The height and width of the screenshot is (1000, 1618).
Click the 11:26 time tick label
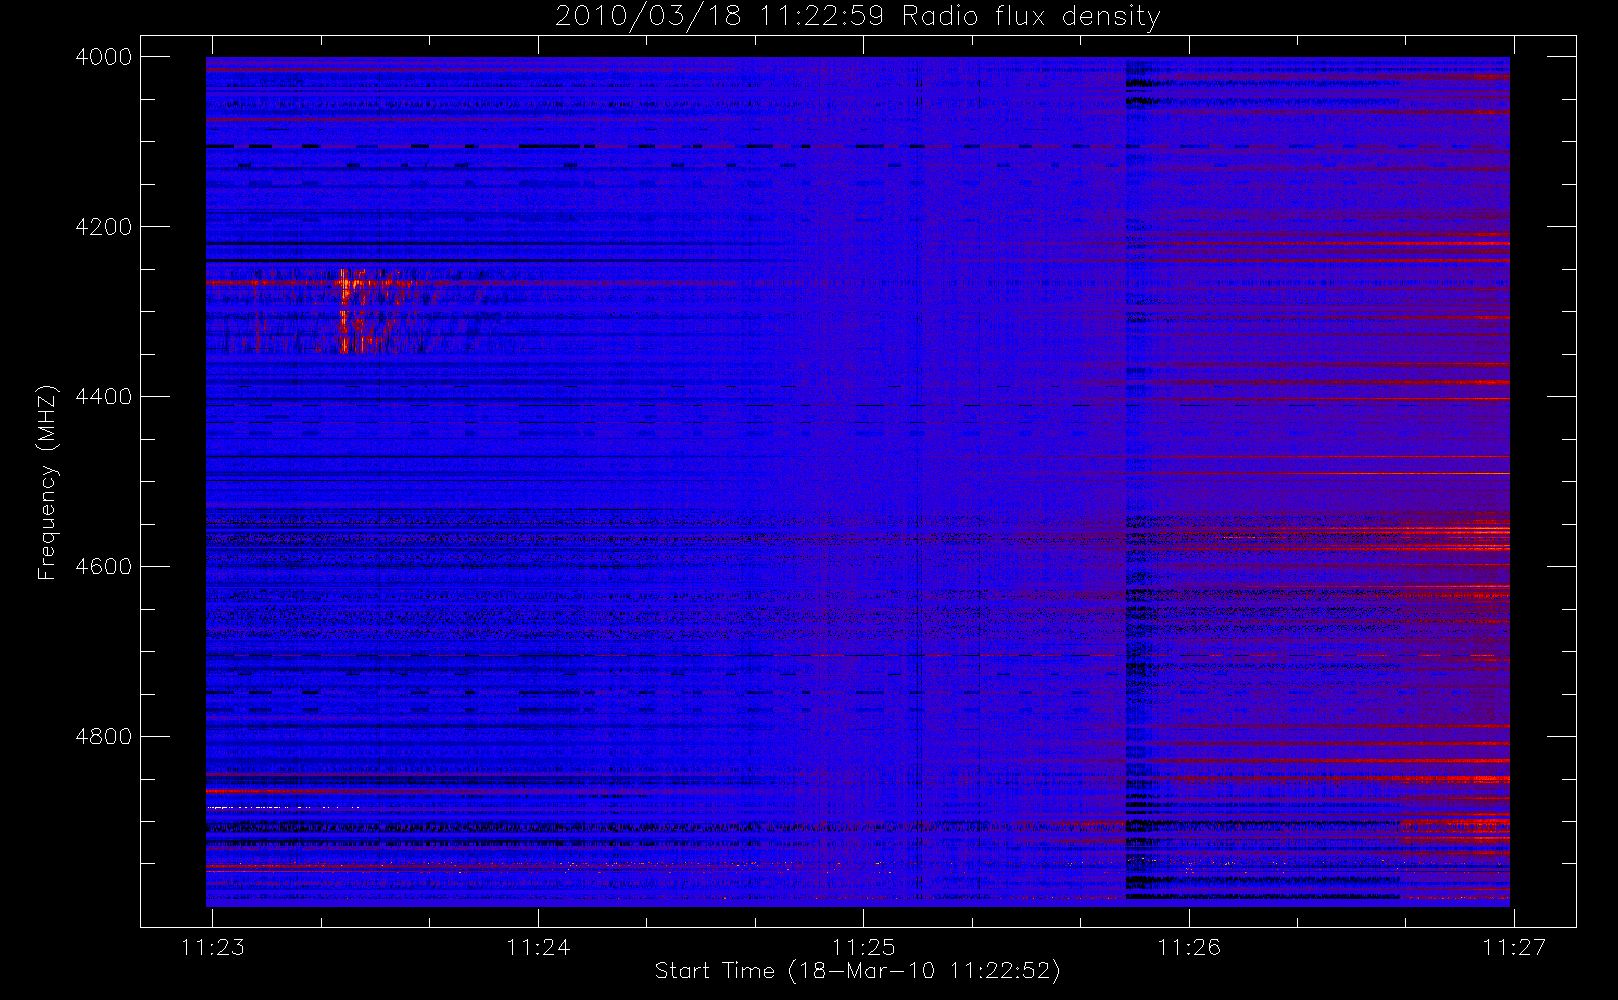(1189, 947)
